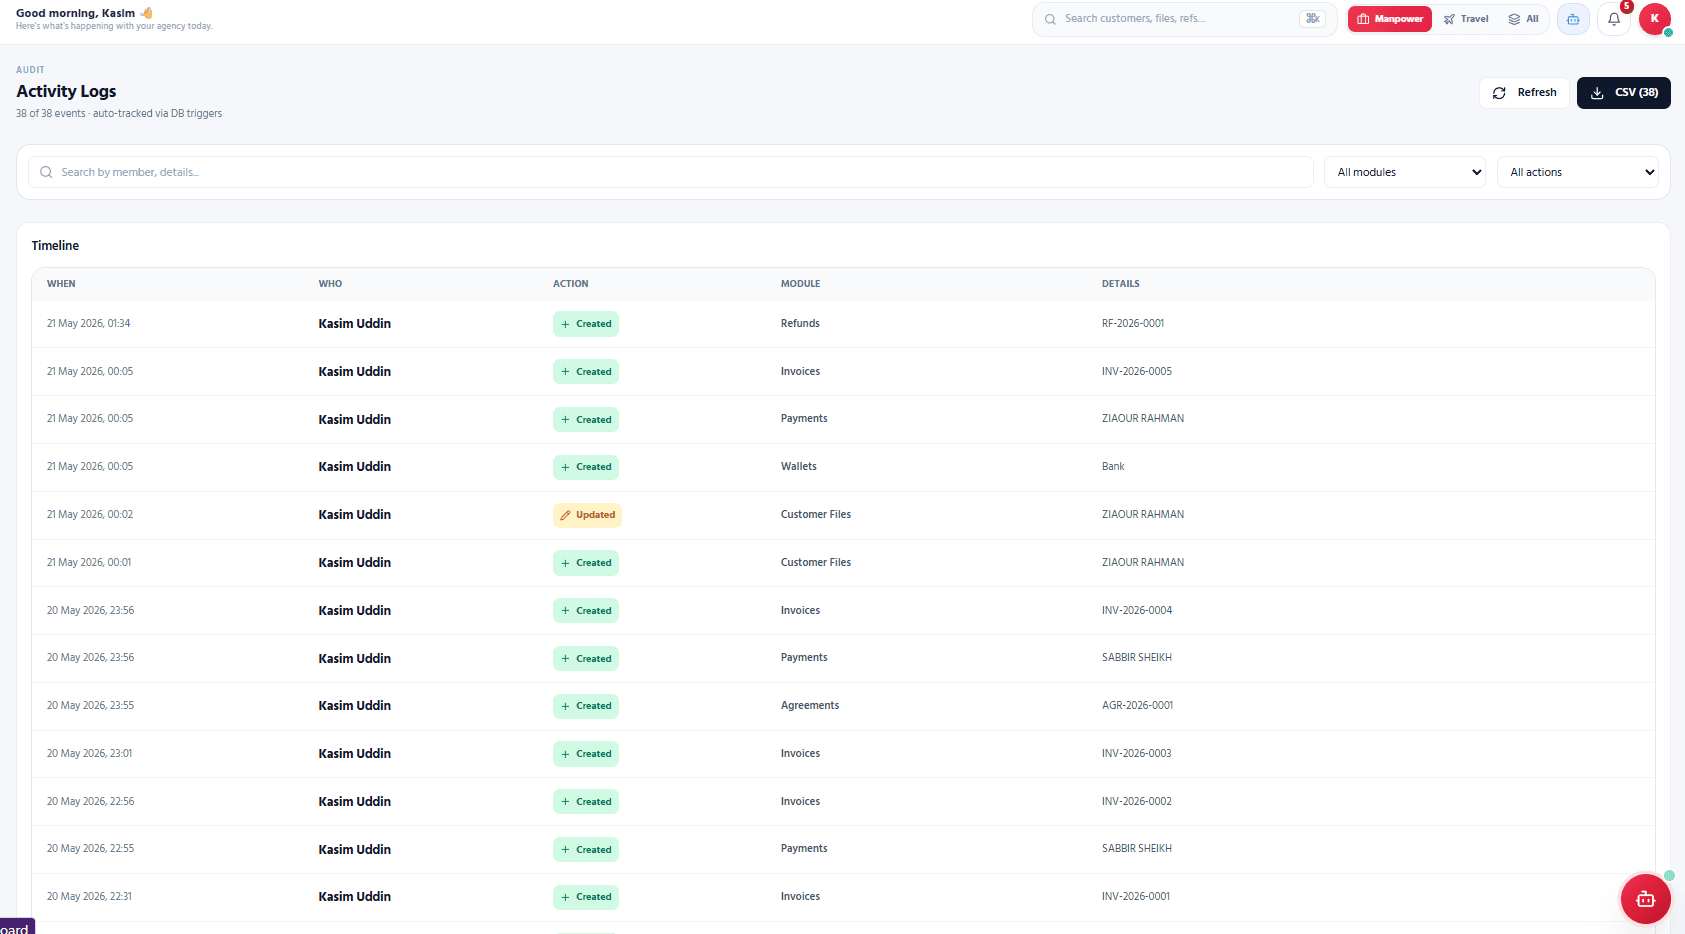Open the AI assistant robot icon in header

(1573, 19)
